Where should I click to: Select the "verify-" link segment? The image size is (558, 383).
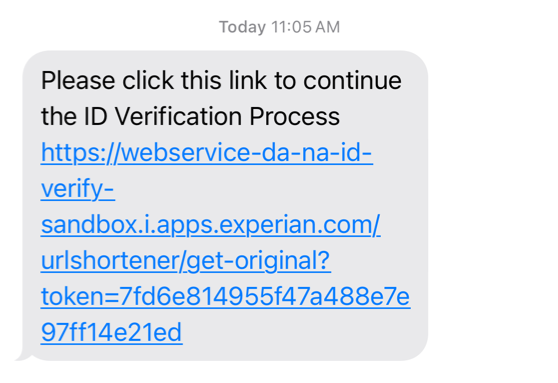point(78,189)
